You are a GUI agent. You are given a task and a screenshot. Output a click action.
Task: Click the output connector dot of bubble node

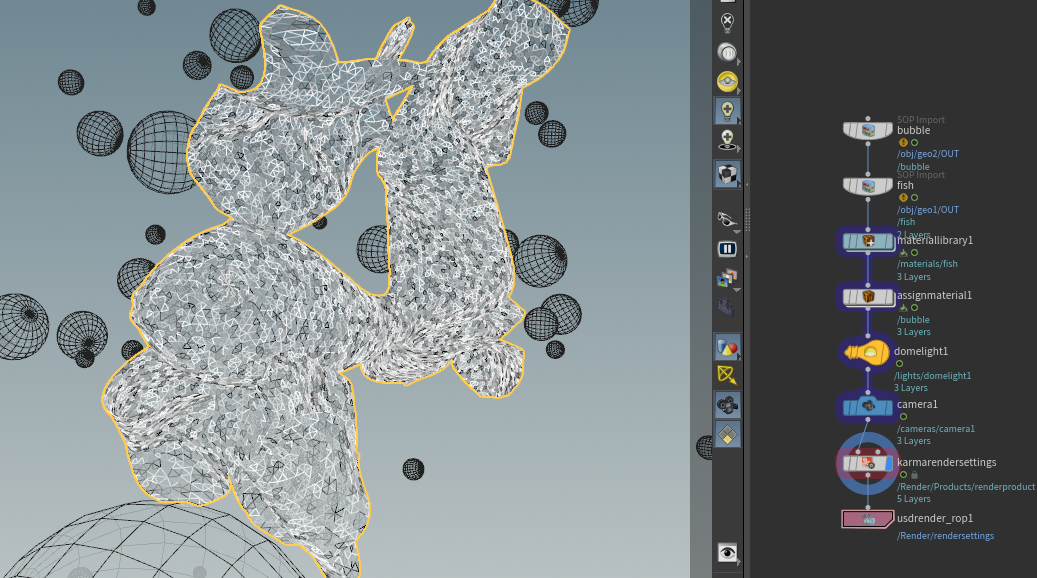tap(868, 142)
